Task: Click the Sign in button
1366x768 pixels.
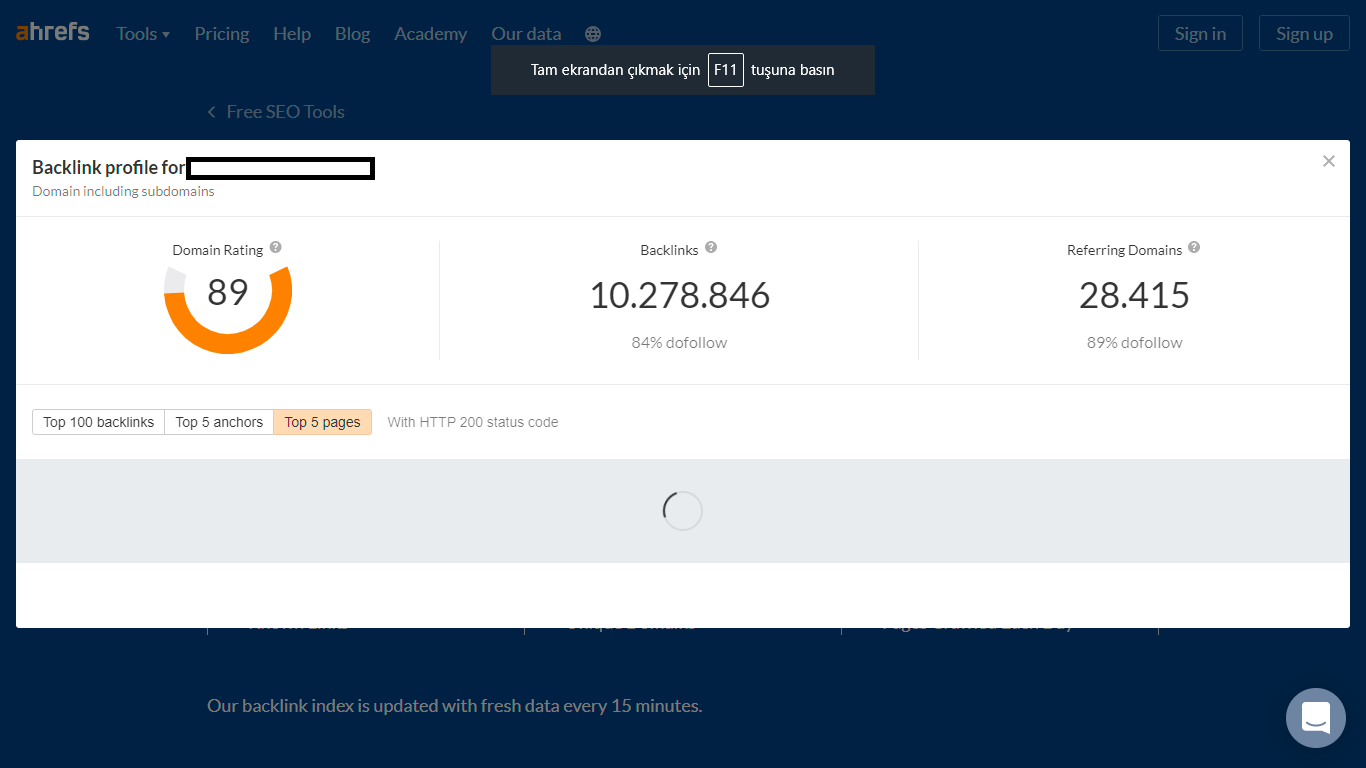Action: pyautogui.click(x=1200, y=33)
